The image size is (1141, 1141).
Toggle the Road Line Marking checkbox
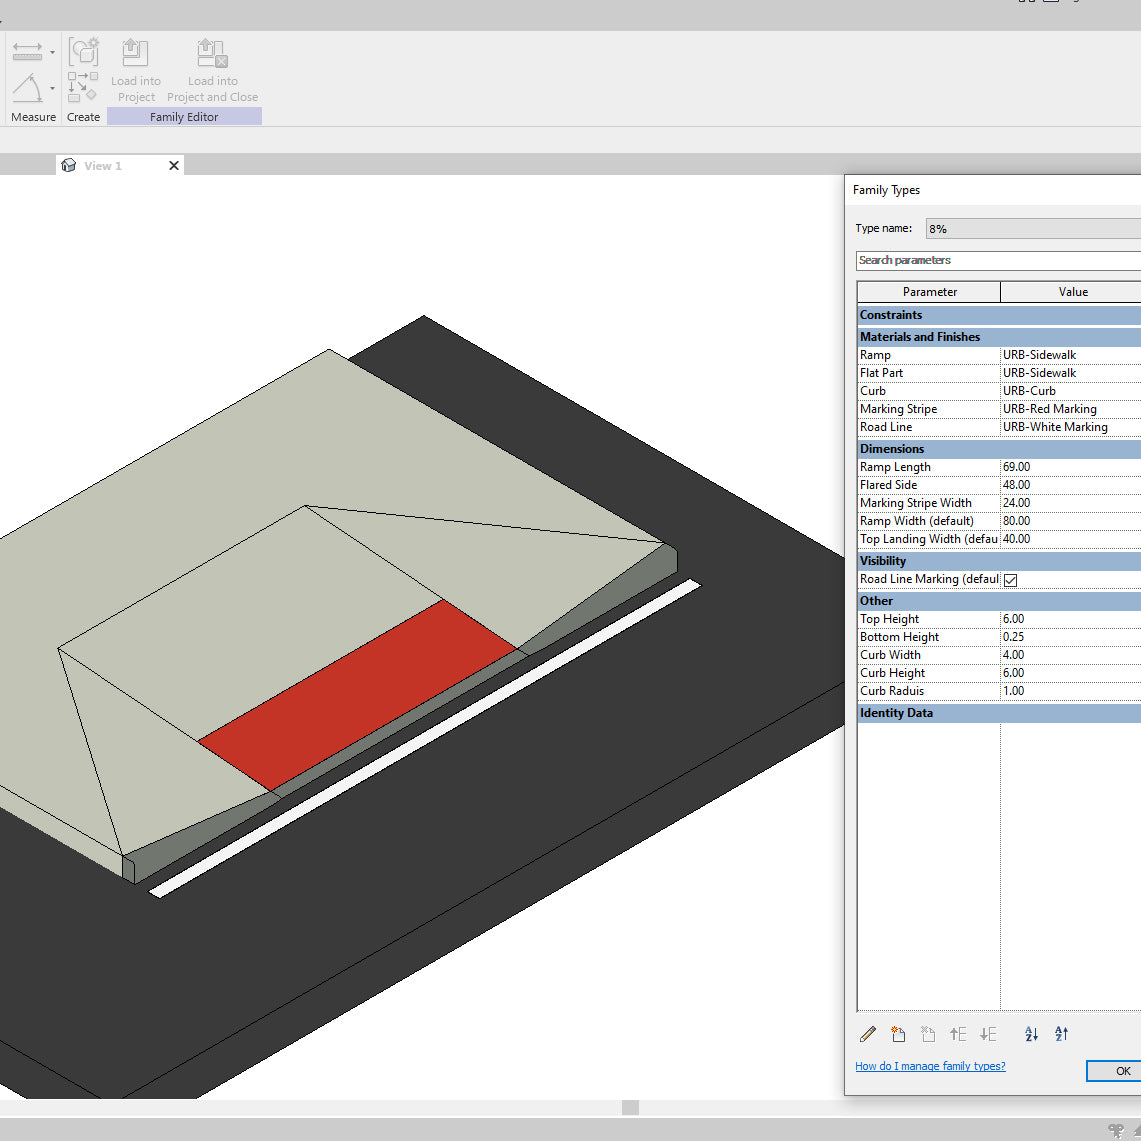pyautogui.click(x=1010, y=579)
